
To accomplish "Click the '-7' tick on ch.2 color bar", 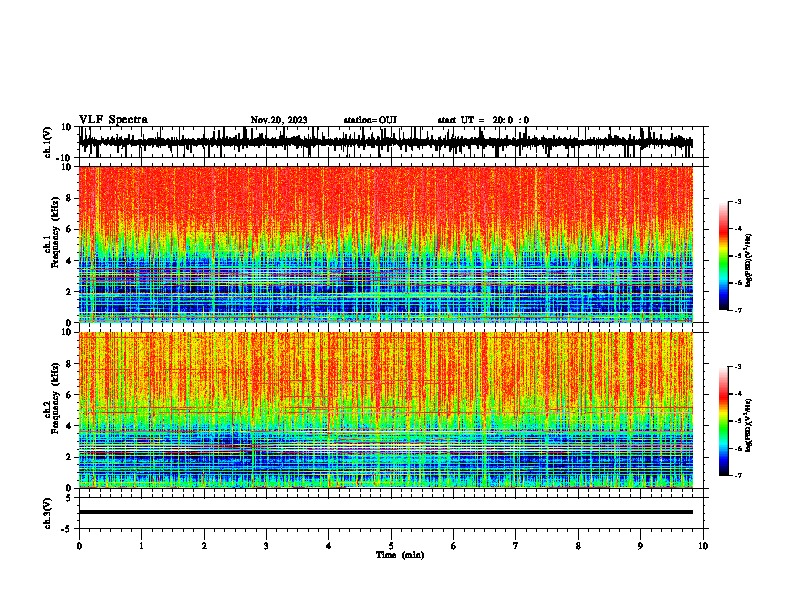I will [x=737, y=476].
